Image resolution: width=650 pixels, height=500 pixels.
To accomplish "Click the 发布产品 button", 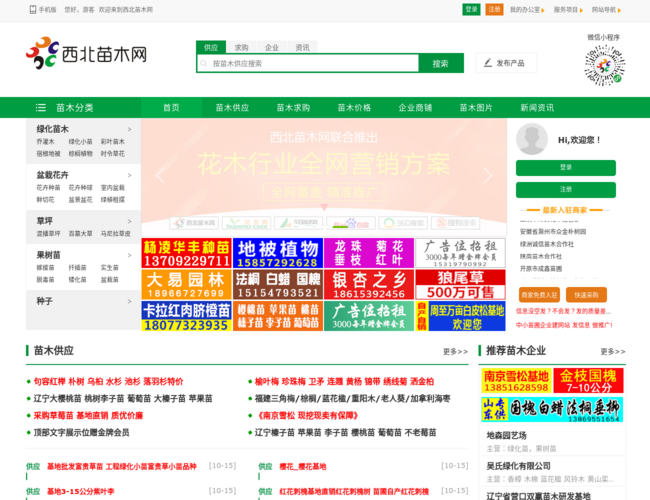I will coord(506,63).
